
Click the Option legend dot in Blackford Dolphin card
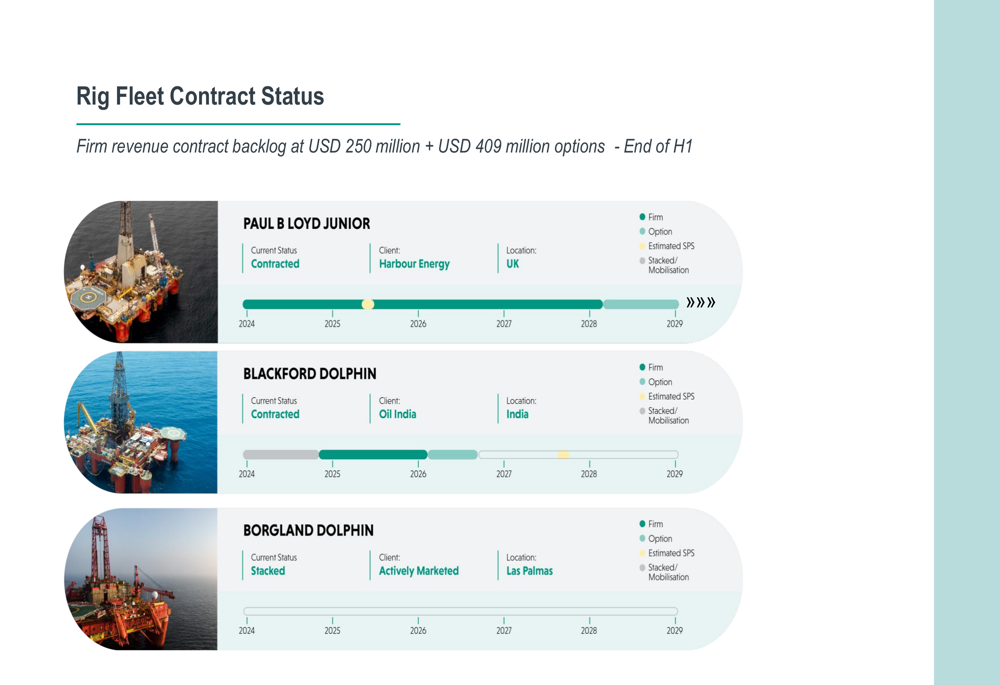642,381
